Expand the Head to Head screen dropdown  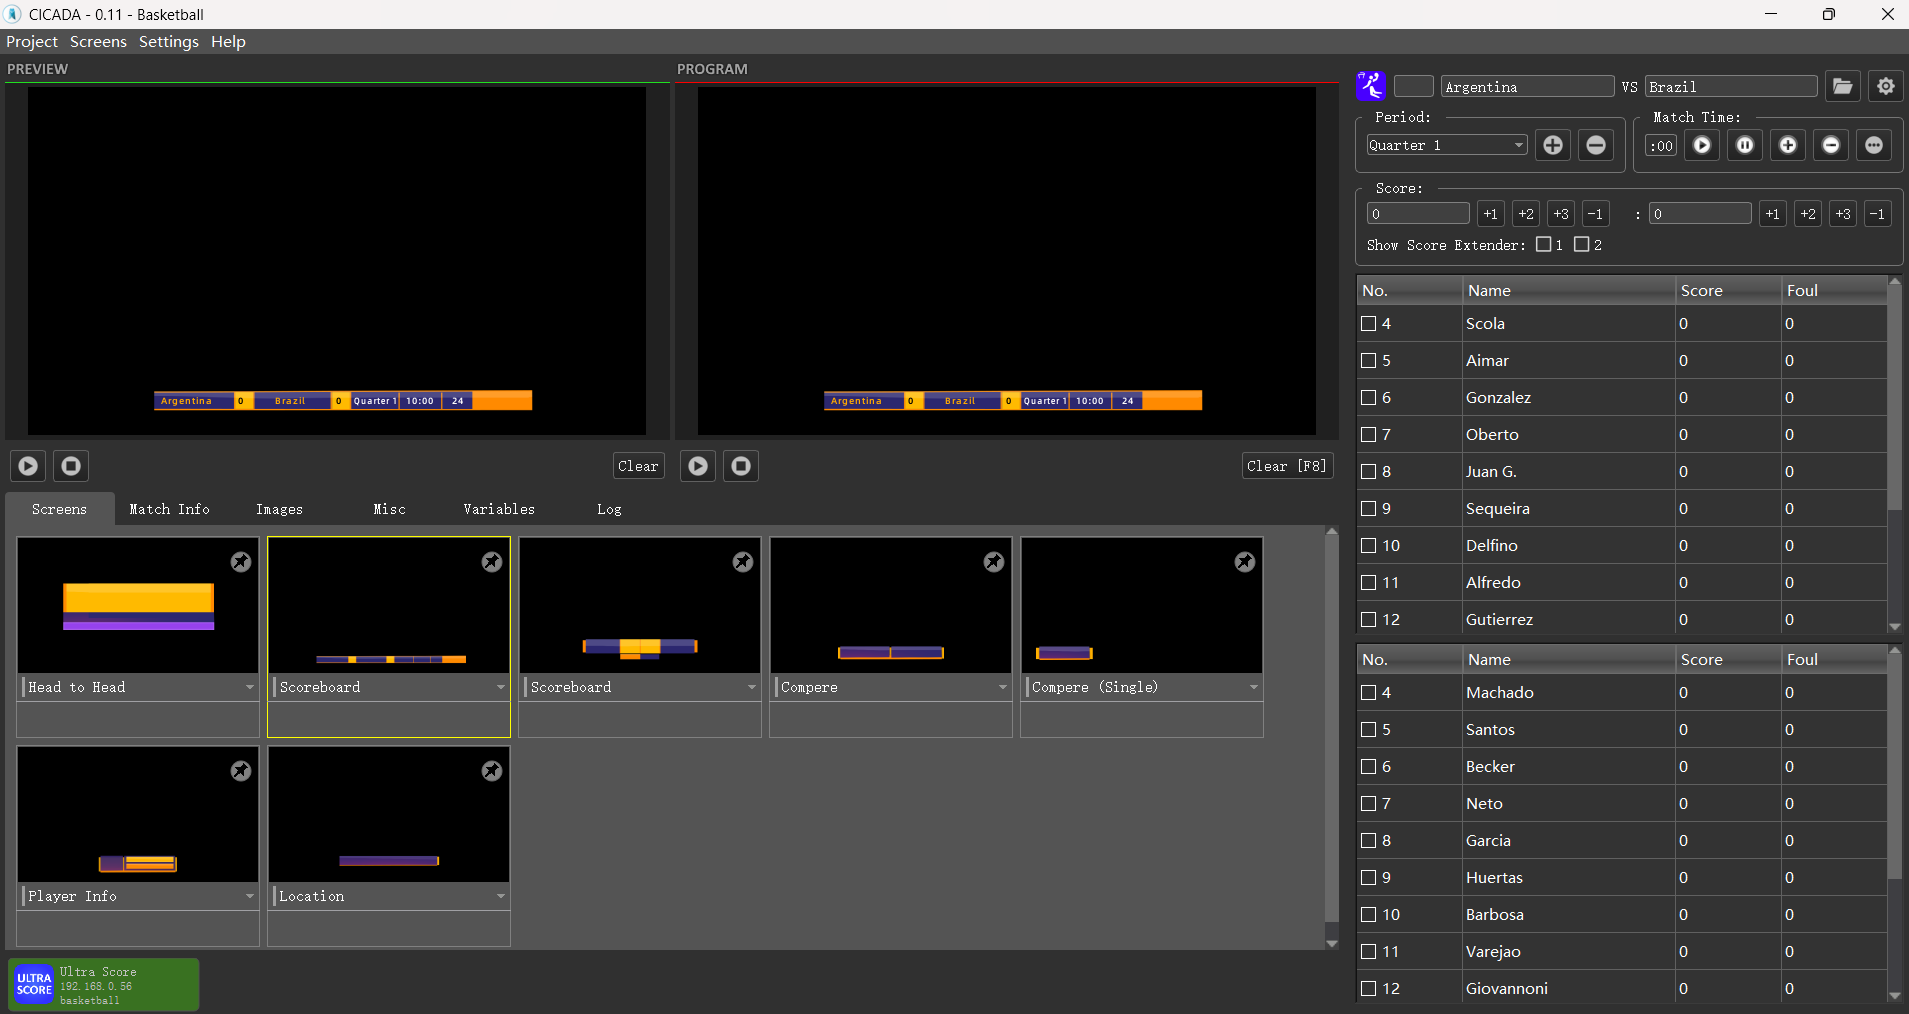click(249, 687)
